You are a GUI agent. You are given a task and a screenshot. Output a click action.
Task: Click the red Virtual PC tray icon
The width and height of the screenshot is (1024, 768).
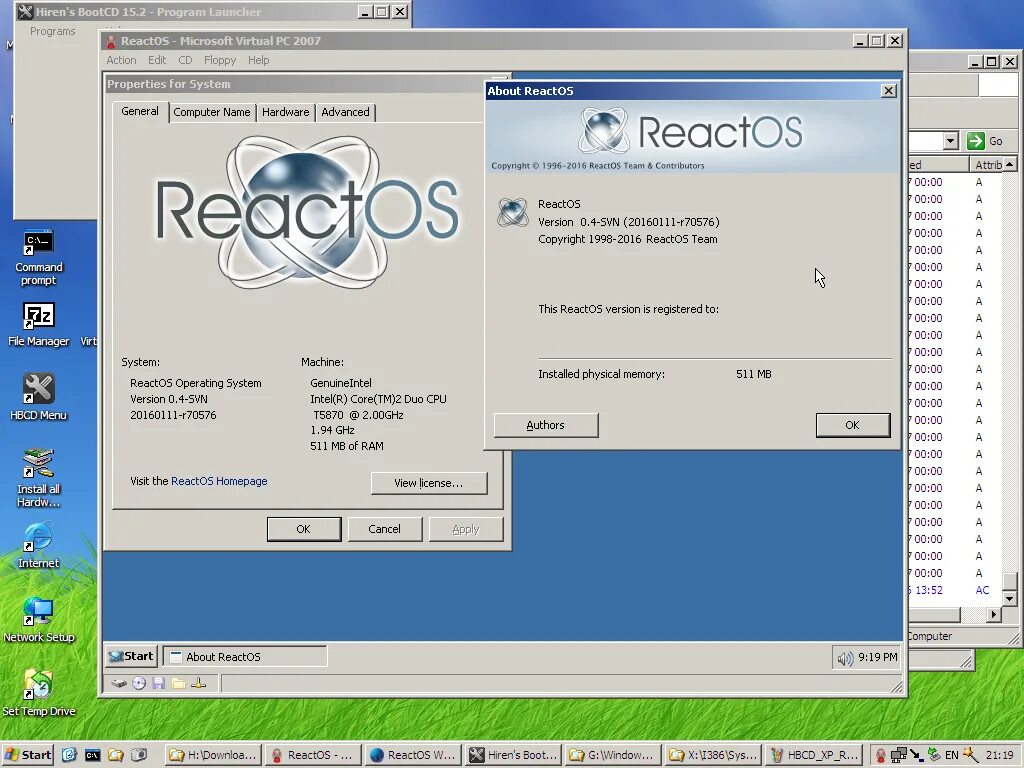[881, 756]
